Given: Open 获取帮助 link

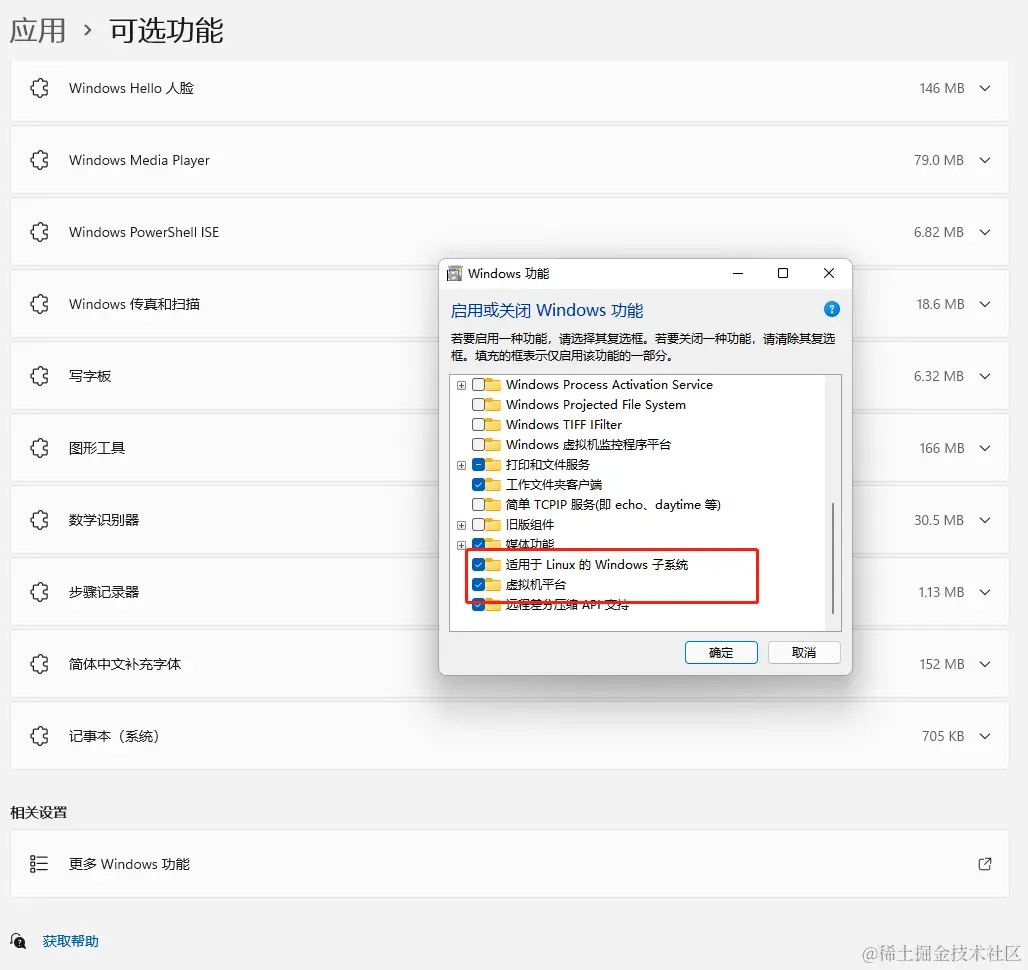Looking at the screenshot, I should (x=70, y=941).
